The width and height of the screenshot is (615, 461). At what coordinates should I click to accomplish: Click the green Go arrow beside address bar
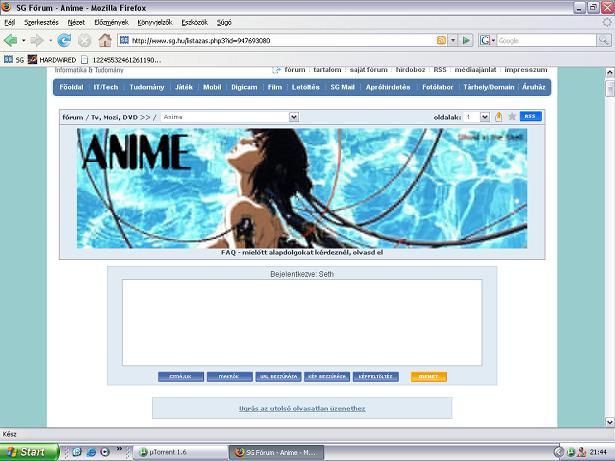point(466,40)
